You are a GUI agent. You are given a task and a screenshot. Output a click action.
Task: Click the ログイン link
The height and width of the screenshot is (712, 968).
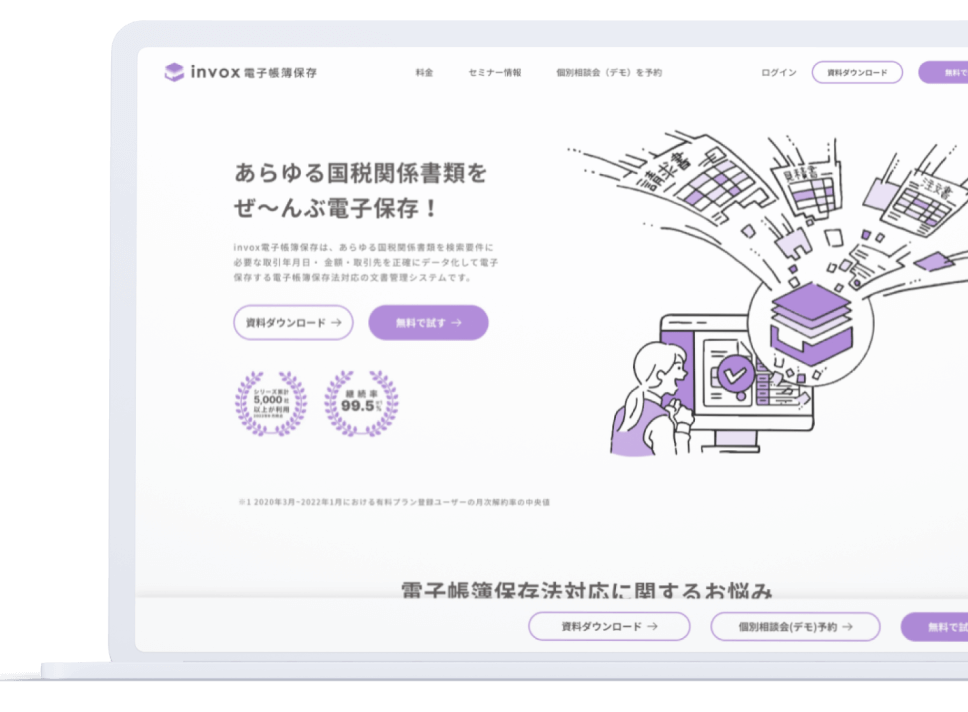[x=778, y=72]
